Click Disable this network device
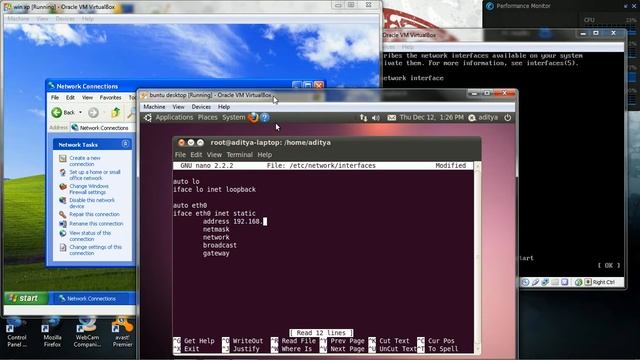 click(92, 203)
